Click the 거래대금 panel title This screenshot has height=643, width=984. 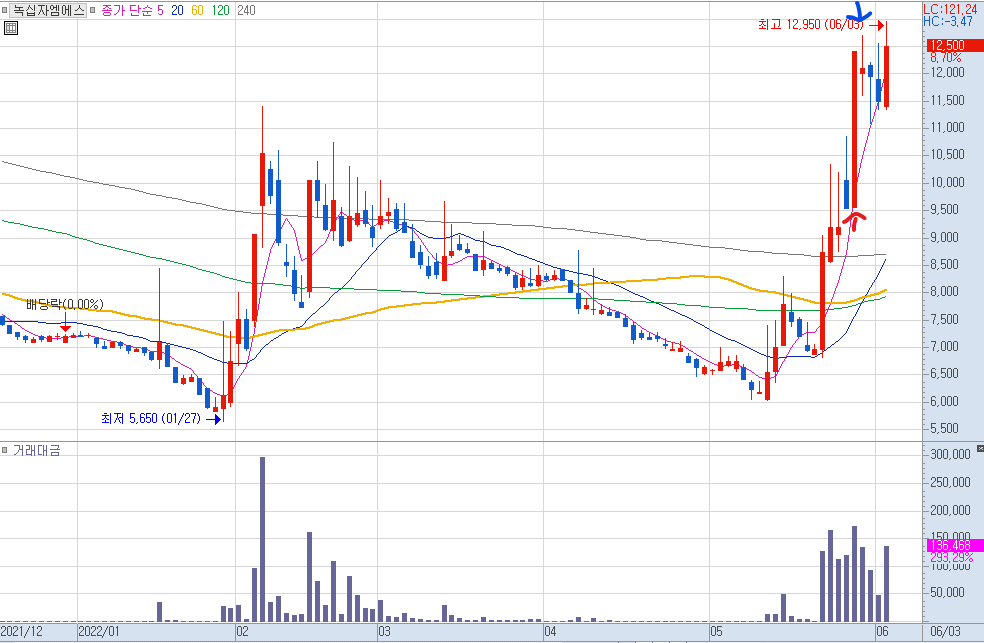click(37, 450)
